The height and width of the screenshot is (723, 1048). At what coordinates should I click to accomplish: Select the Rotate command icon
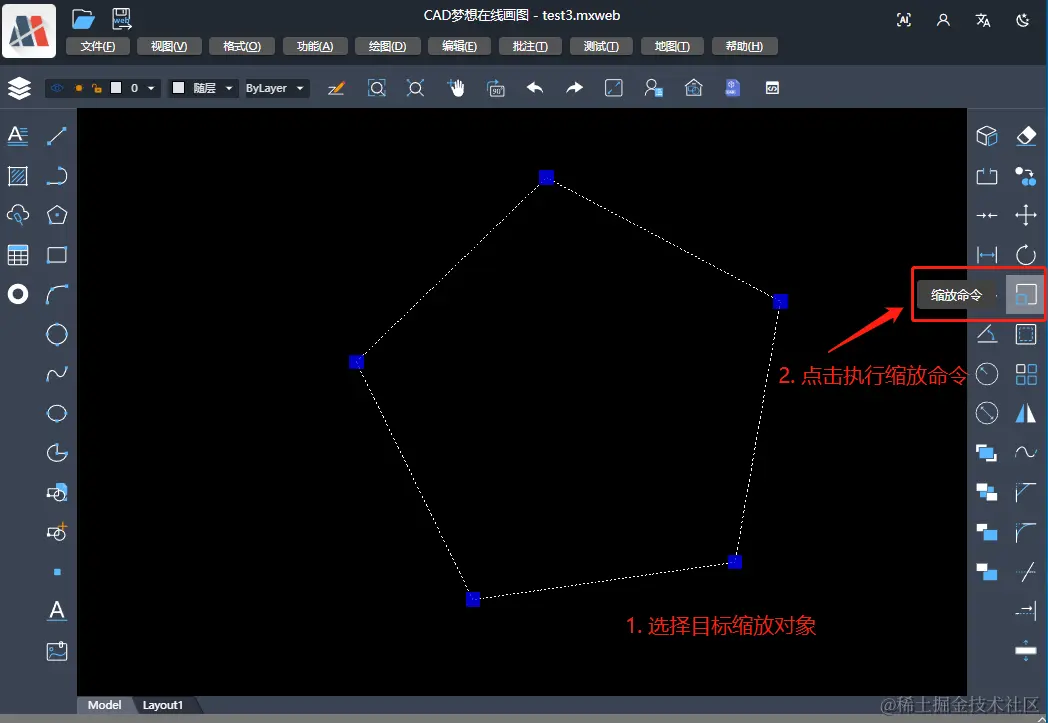click(1025, 255)
